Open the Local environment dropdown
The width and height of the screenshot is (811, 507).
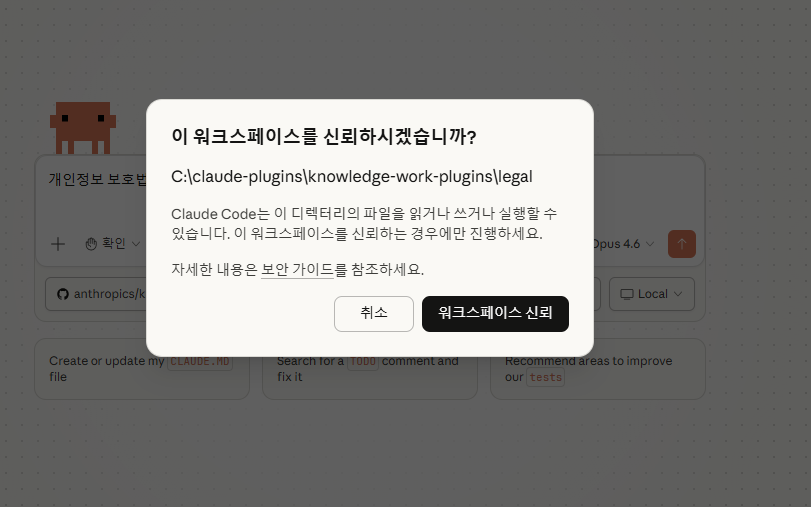pyautogui.click(x=652, y=294)
